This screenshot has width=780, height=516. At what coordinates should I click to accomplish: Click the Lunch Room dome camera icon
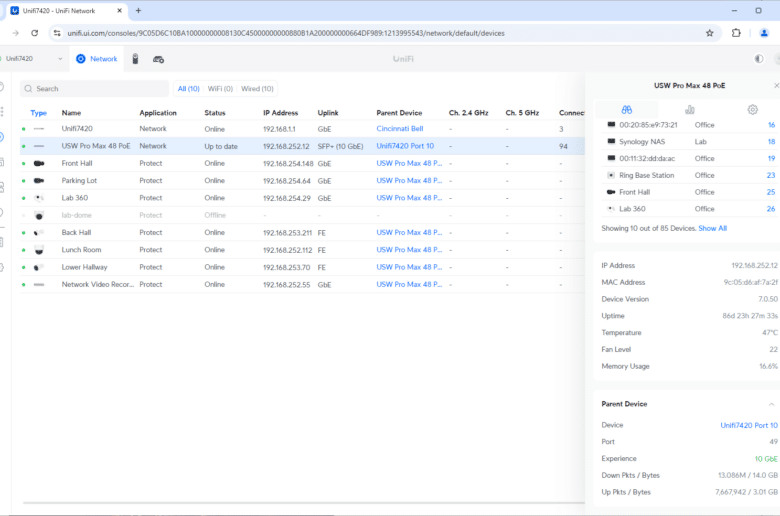click(39, 250)
